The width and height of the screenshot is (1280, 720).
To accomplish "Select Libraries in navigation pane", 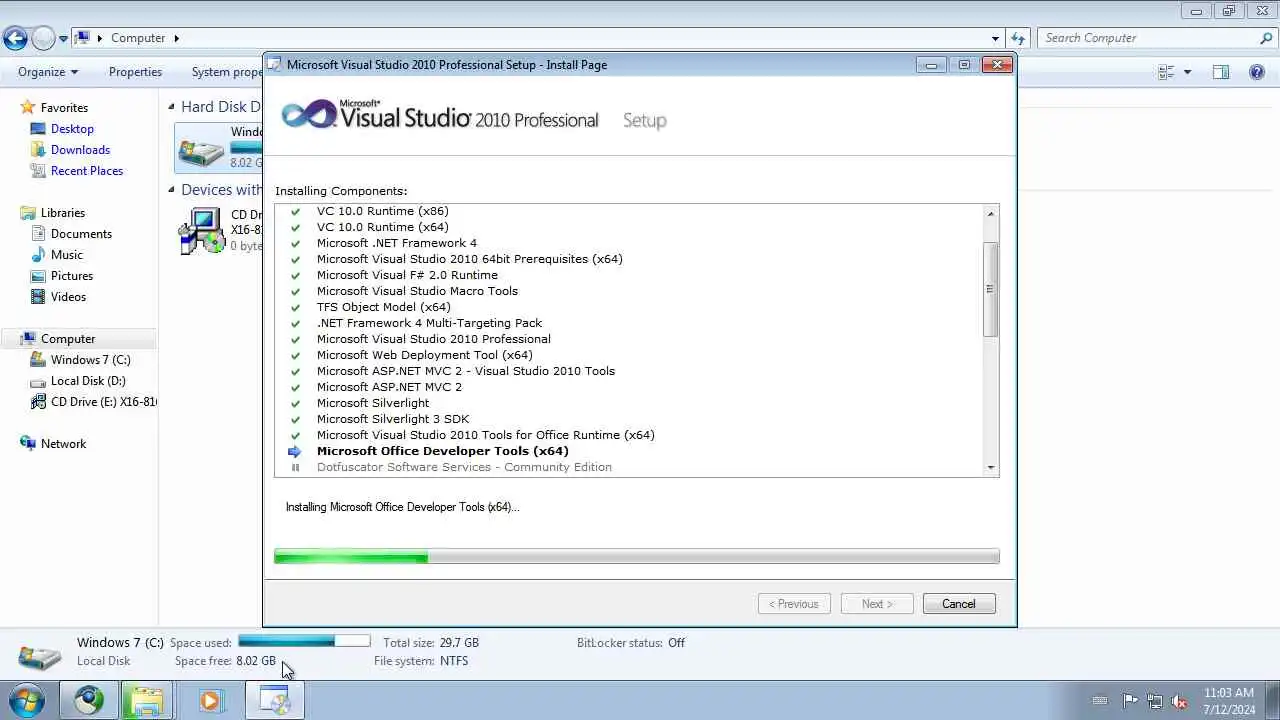I will (62, 213).
